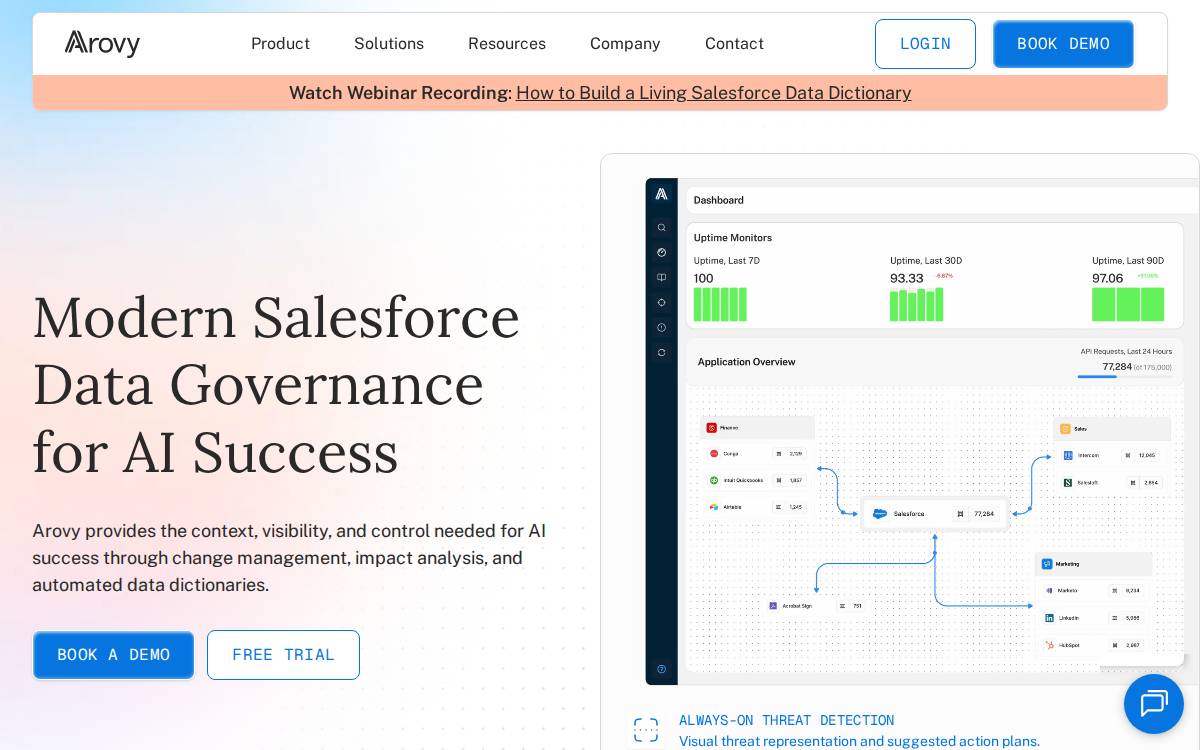This screenshot has width=1200, height=750.
Task: Open the Company menu
Action: pyautogui.click(x=625, y=44)
